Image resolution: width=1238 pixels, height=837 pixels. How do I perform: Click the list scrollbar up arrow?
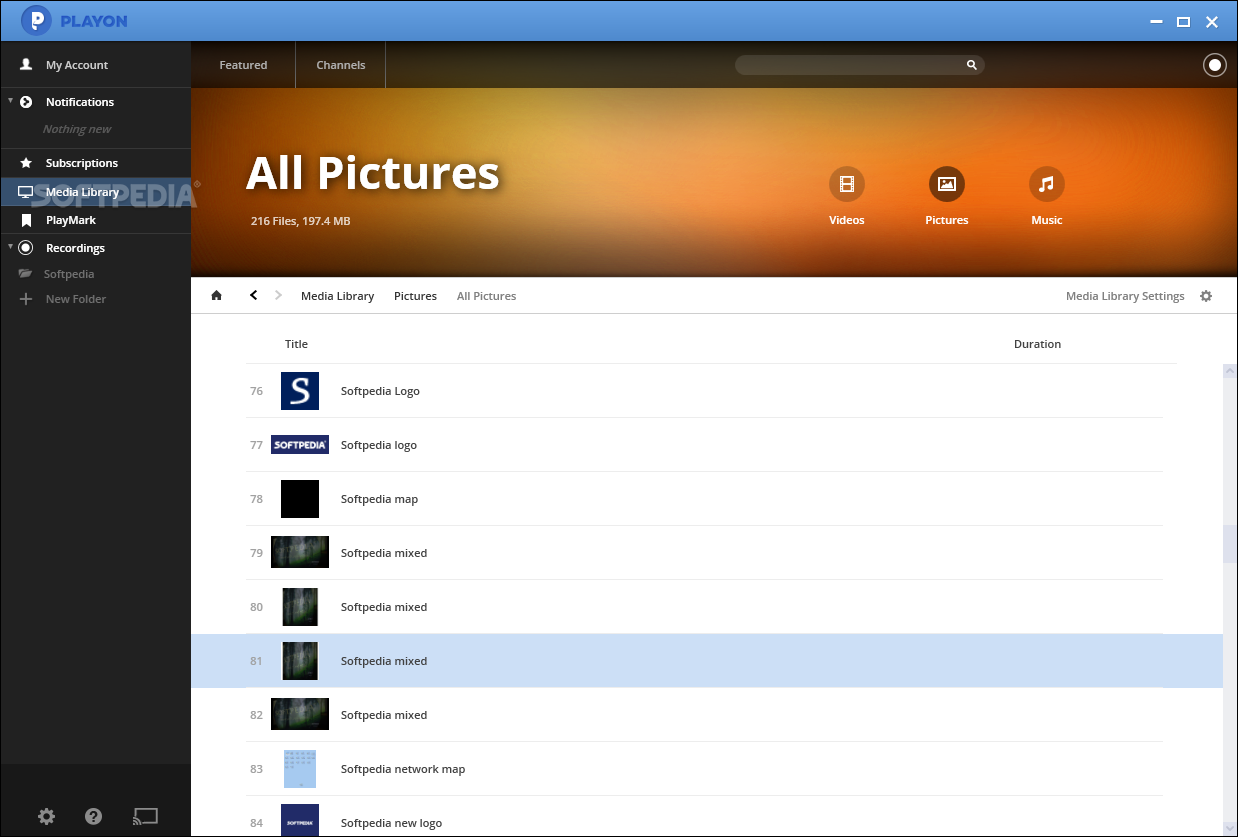[1230, 371]
